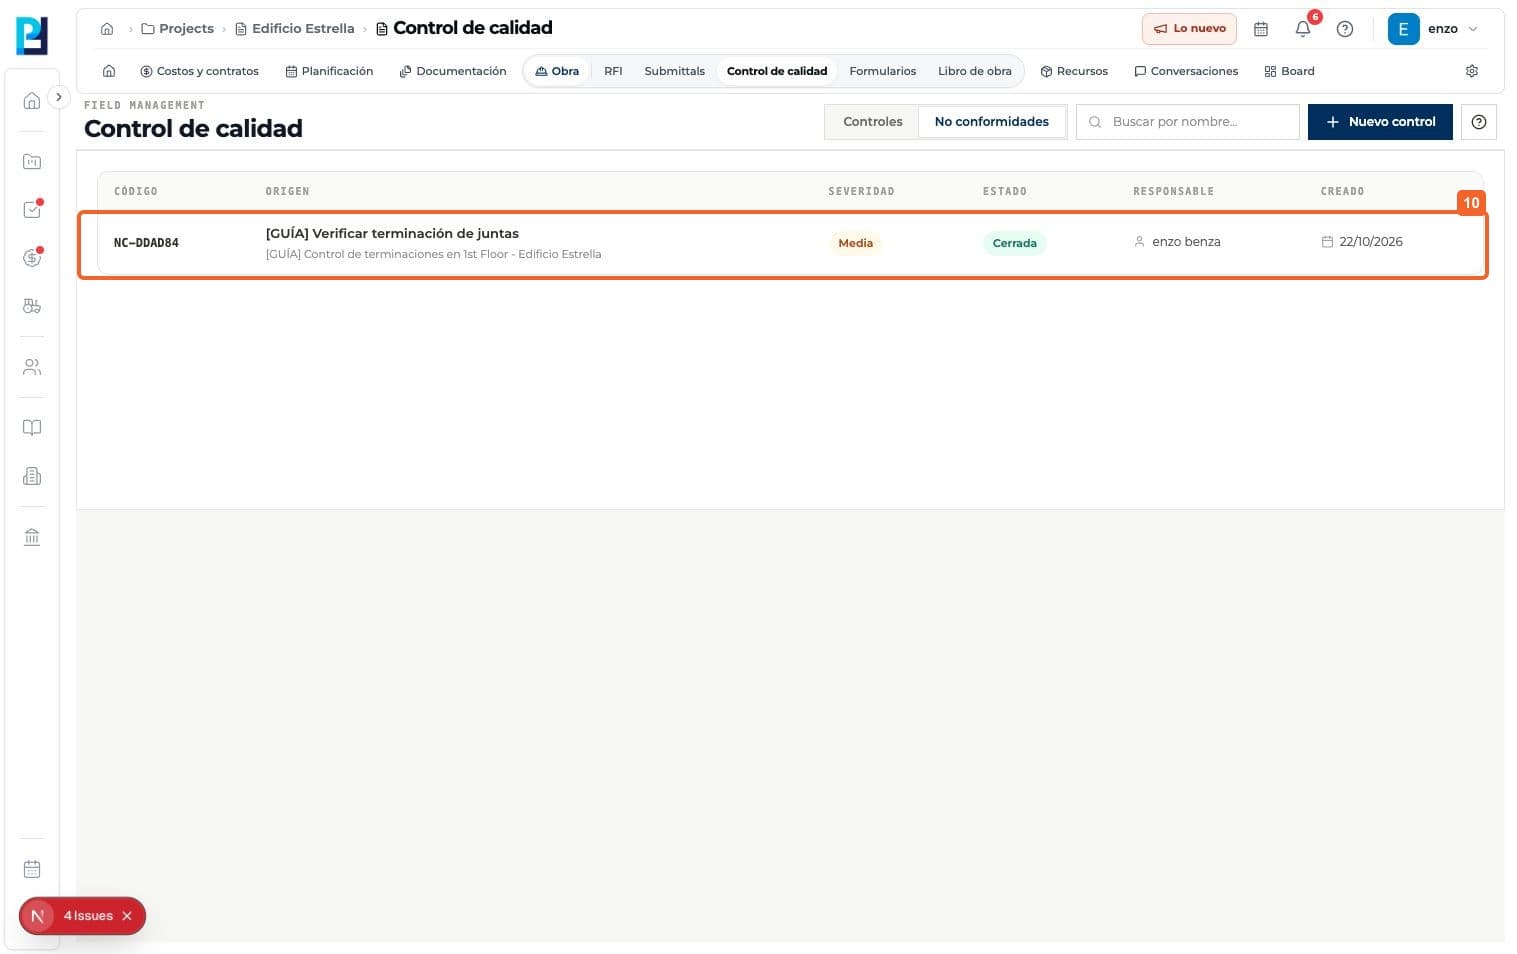Switch to the RFI tab
Viewport: 1517px width, 954px height.
613,71
